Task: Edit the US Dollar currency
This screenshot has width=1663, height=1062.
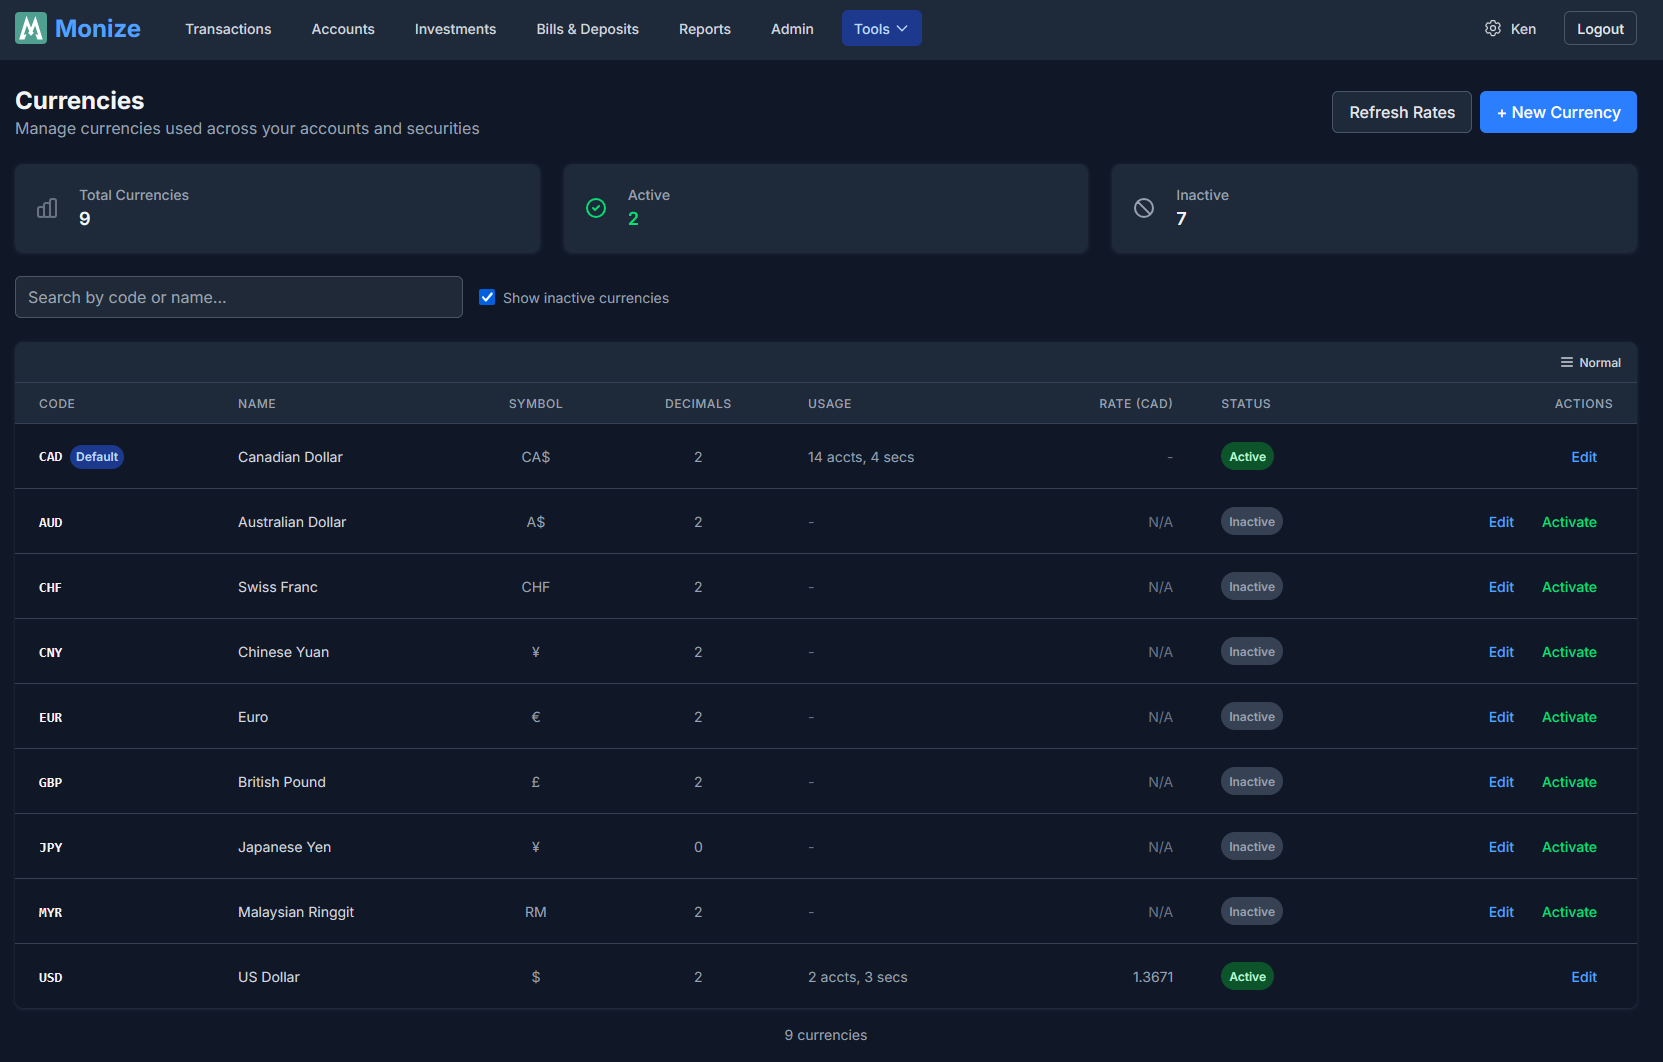Action: click(x=1583, y=977)
